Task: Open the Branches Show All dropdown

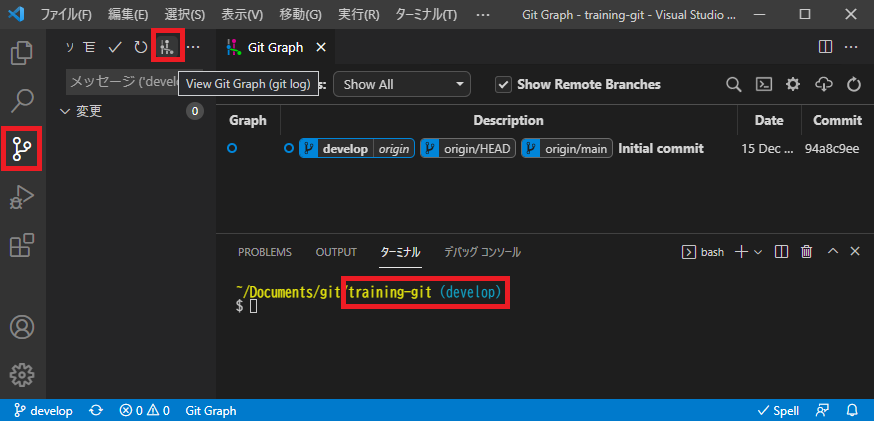Action: (x=402, y=84)
